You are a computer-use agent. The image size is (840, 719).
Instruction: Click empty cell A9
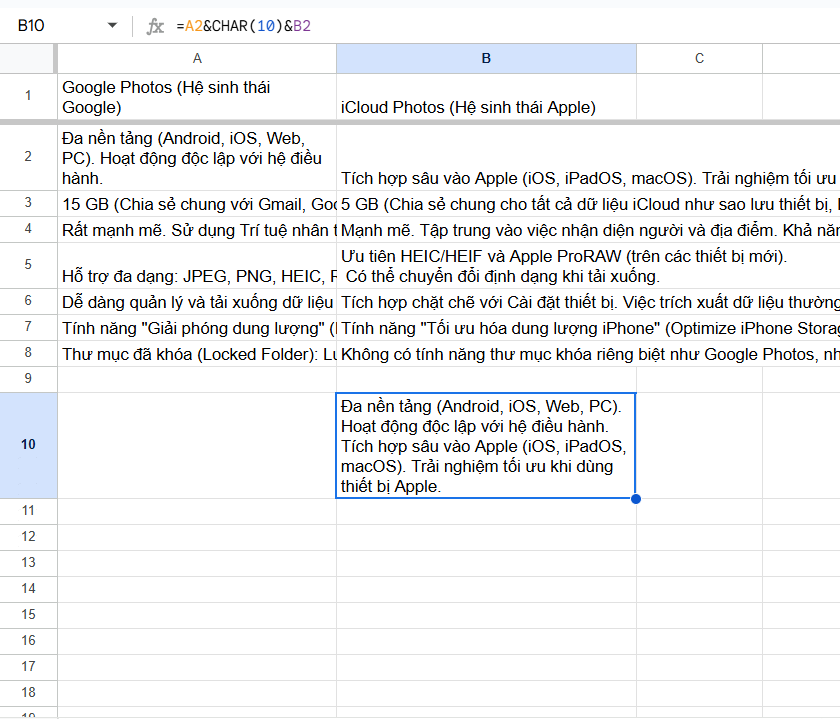197,380
